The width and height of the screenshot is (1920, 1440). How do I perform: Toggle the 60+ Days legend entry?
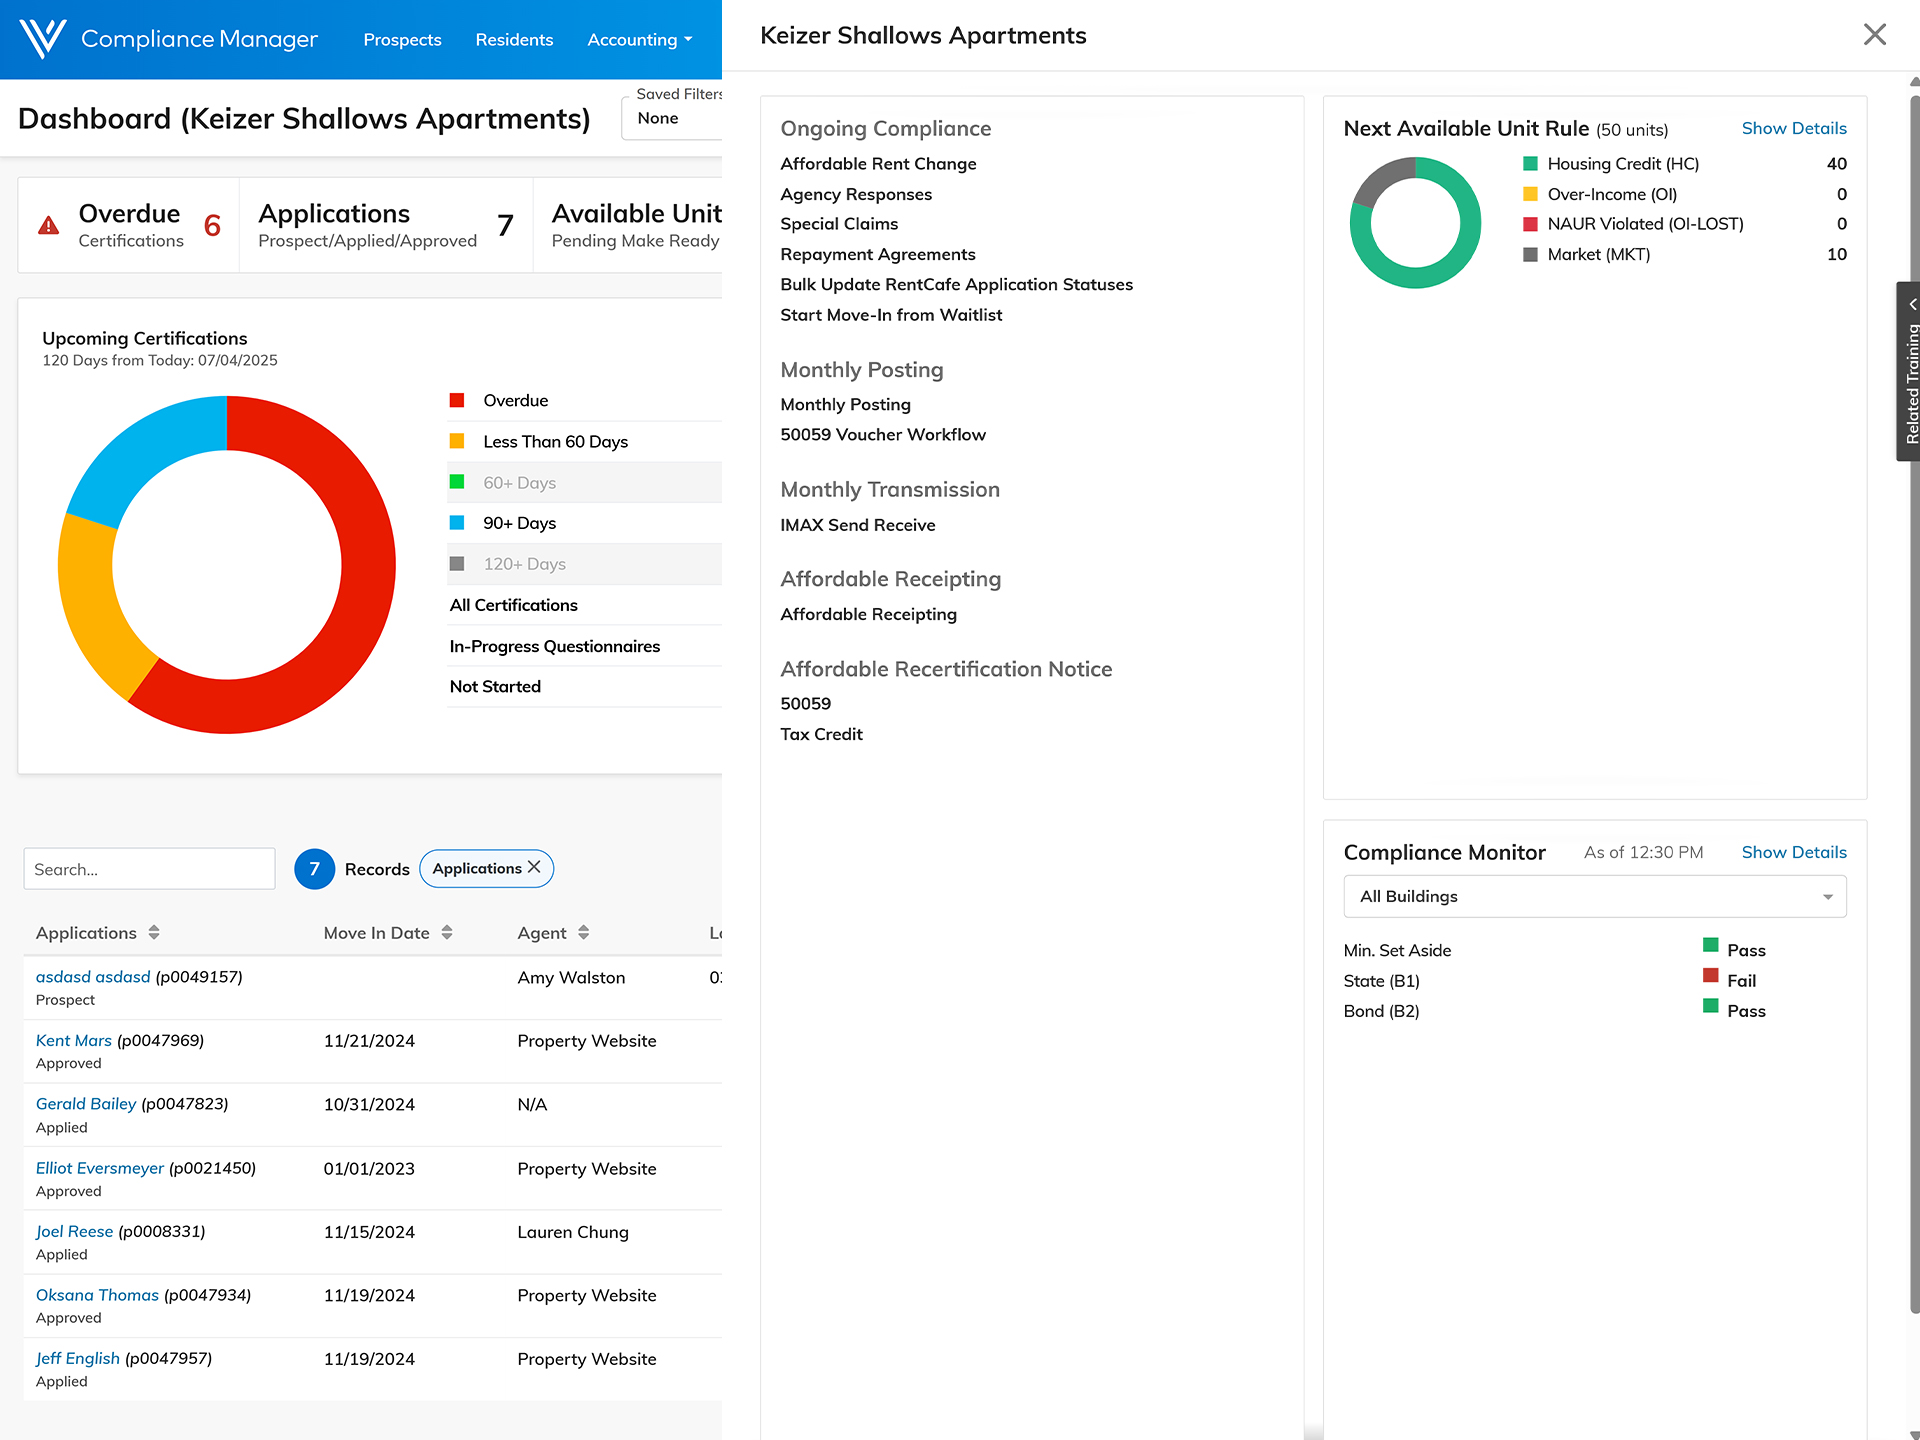click(519, 483)
